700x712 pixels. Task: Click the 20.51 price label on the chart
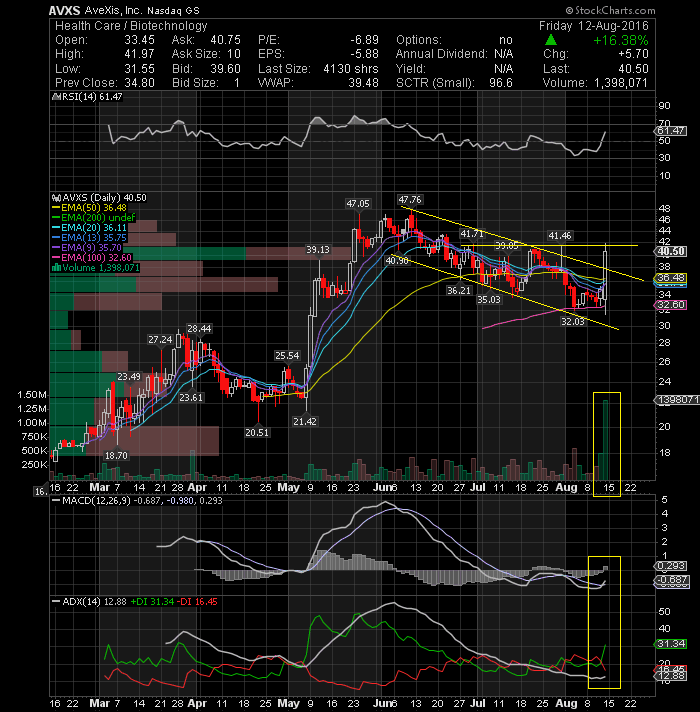pyautogui.click(x=257, y=433)
